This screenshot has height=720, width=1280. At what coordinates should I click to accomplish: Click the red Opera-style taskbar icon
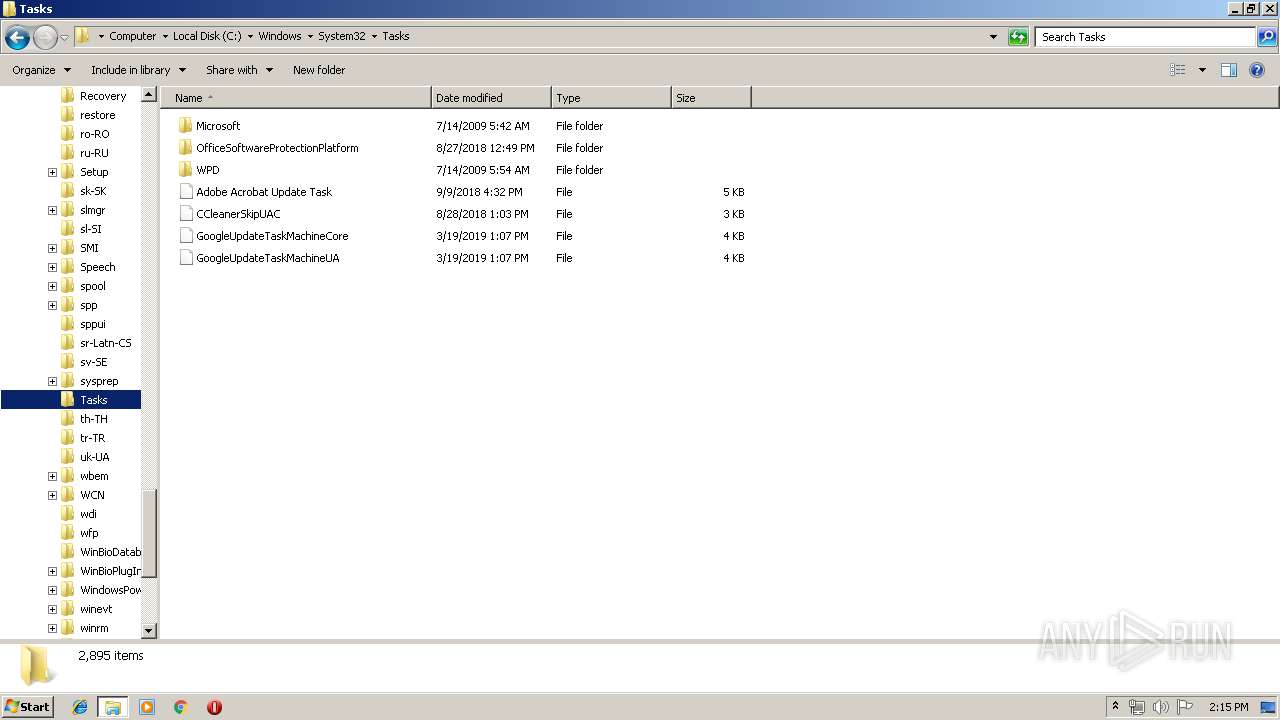[214, 707]
